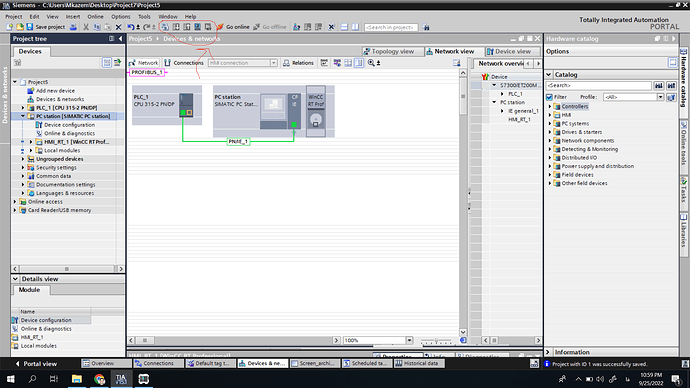
Task: Click the Save project button
Action: 46,27
